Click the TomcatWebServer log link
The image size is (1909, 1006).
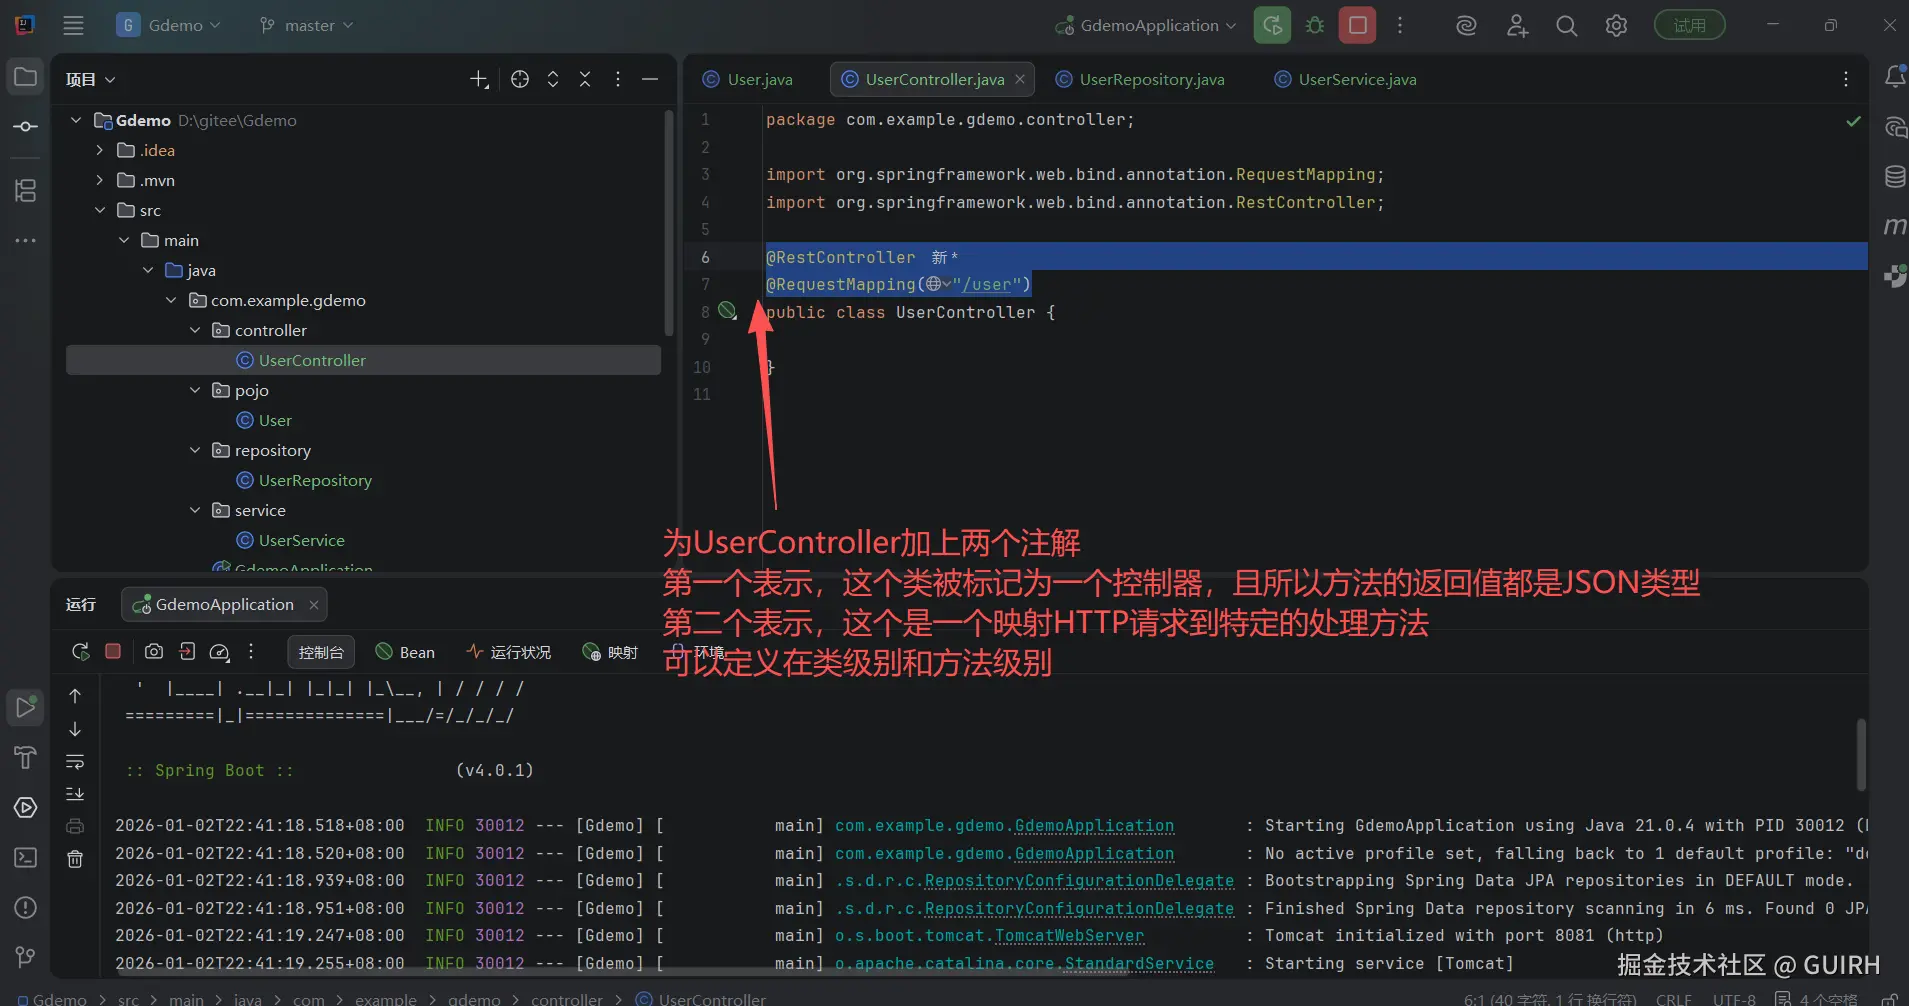pos(1069,935)
